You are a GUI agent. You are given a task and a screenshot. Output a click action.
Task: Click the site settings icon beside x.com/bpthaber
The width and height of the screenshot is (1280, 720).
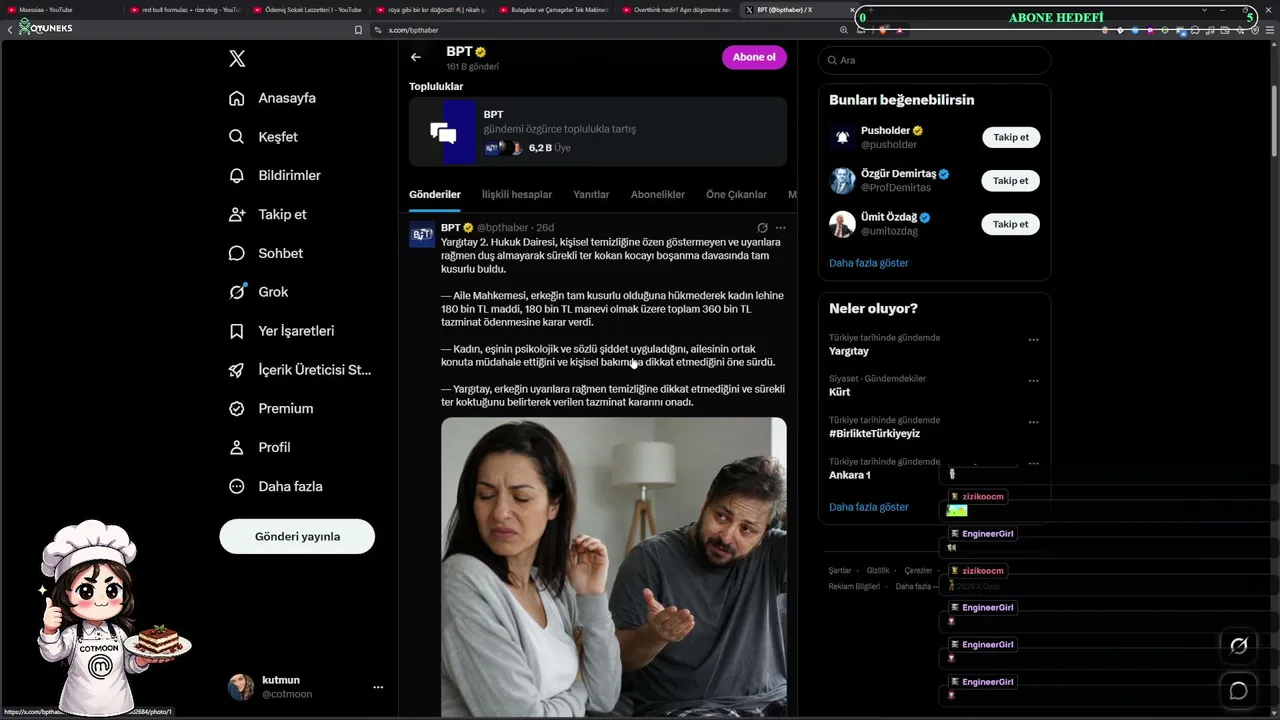[378, 30]
